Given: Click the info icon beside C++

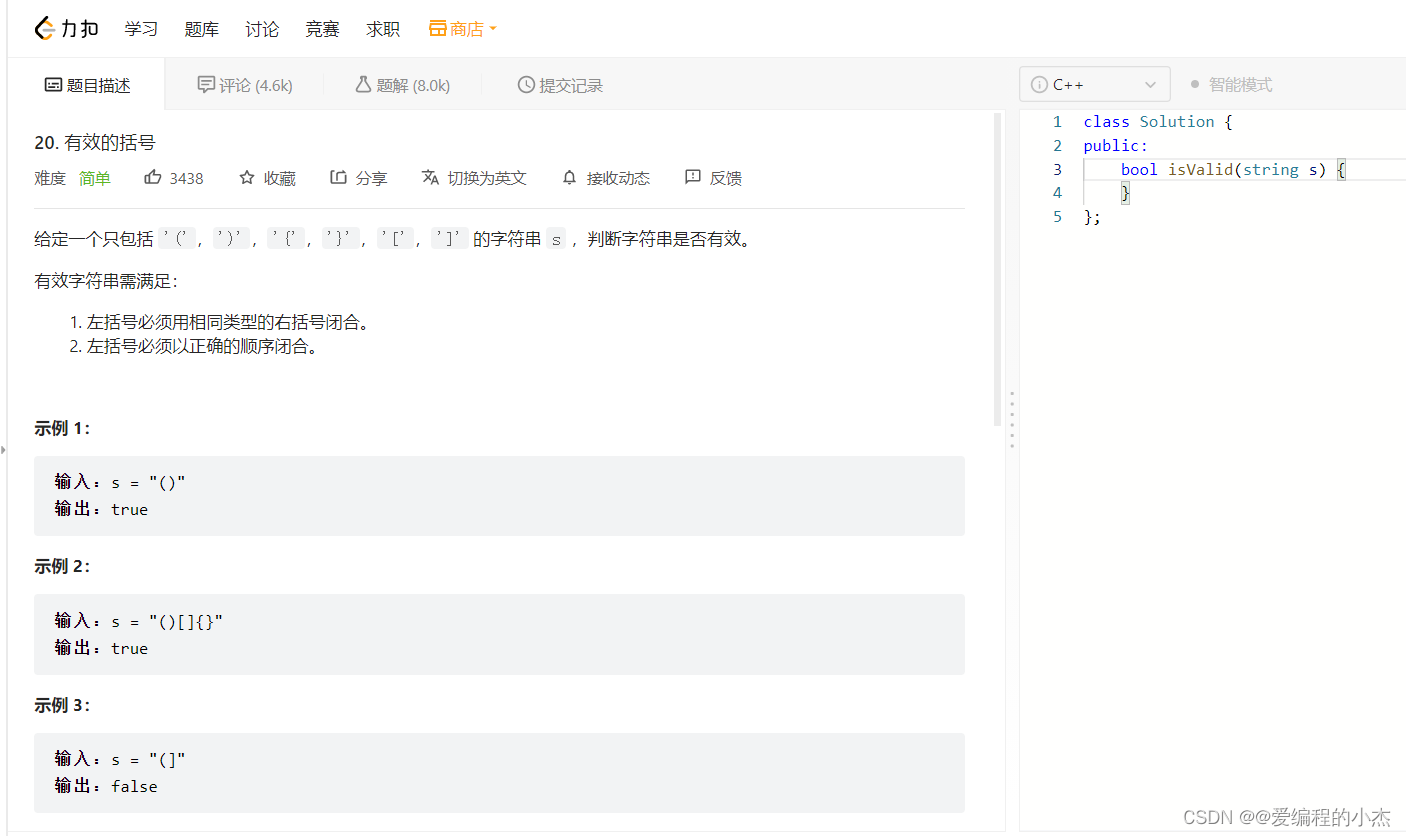Looking at the screenshot, I should click(x=1039, y=85).
